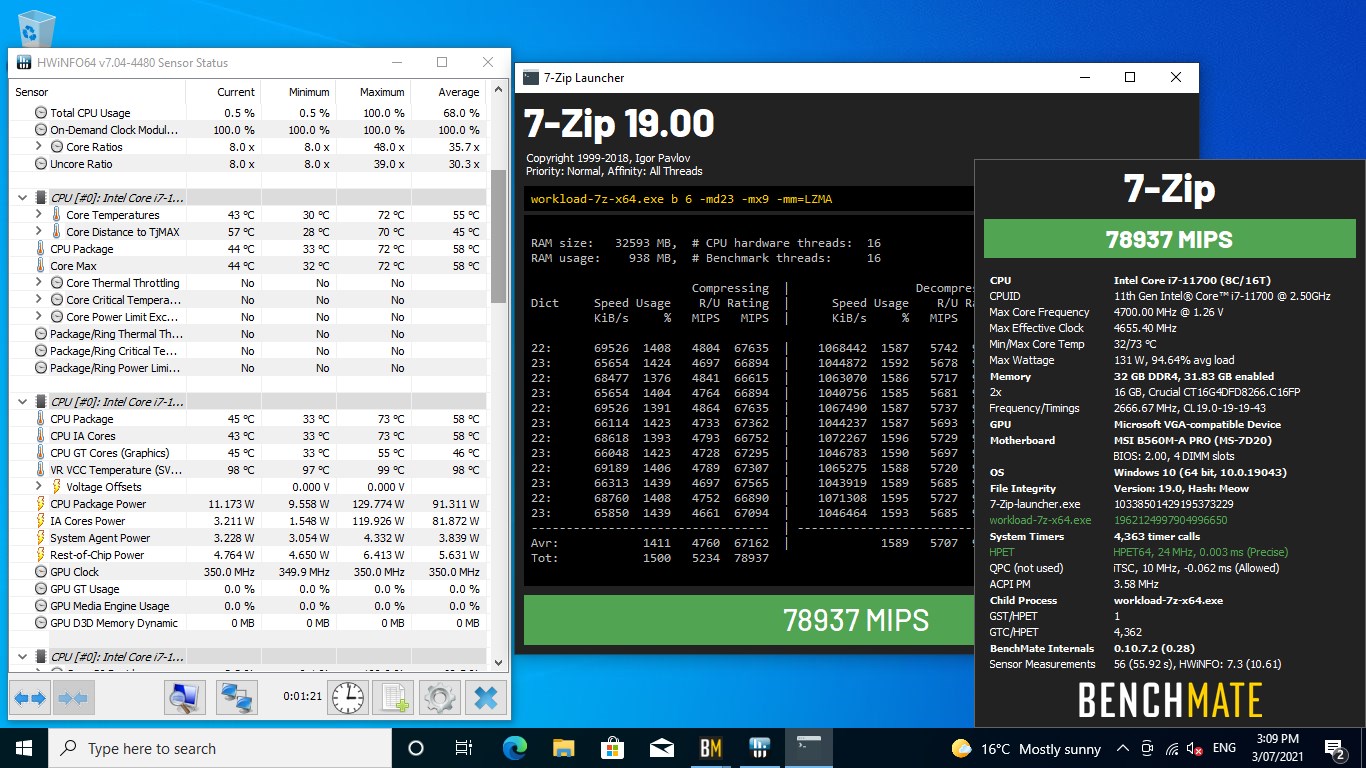
Task: Click the Sensor column header
Action: [x=98, y=92]
